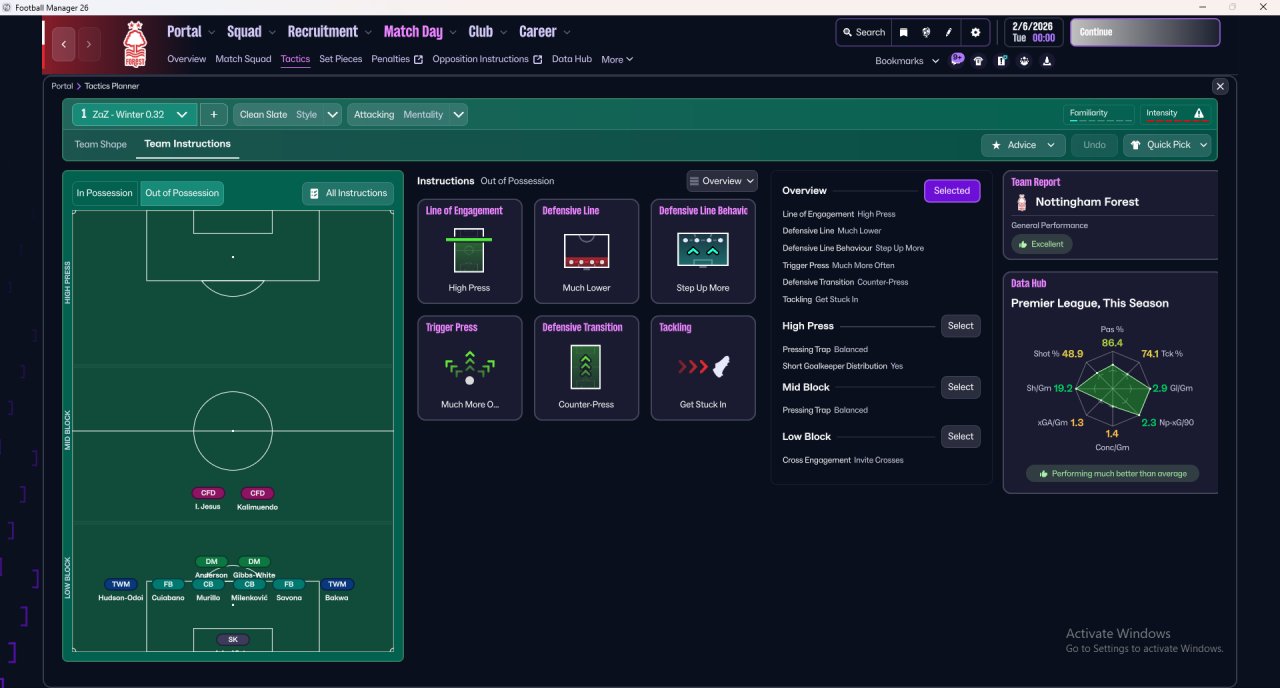Expand the Attacking Mentality dropdown
Viewport: 1280px width, 688px height.
click(407, 115)
